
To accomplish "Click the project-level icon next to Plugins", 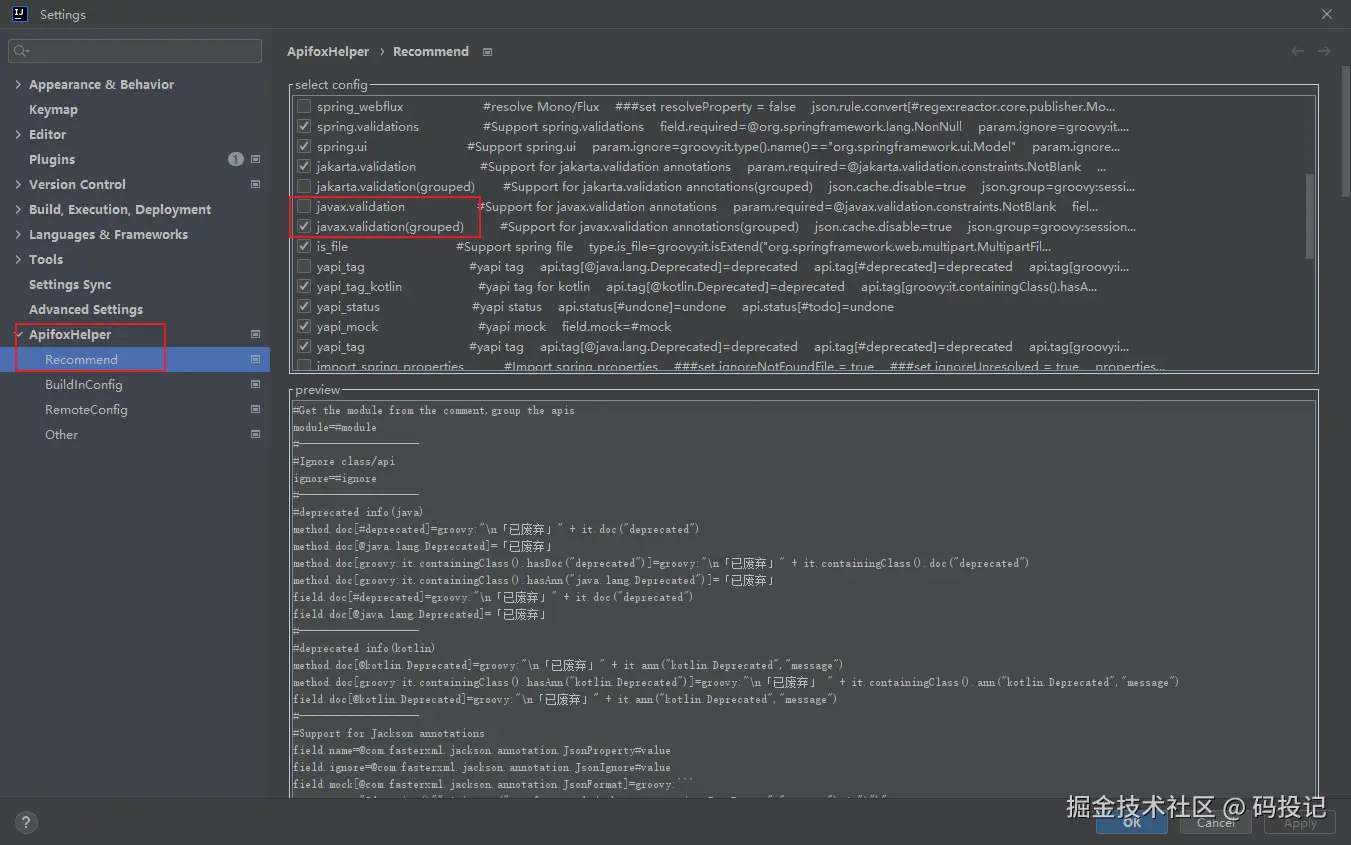I will [256, 159].
